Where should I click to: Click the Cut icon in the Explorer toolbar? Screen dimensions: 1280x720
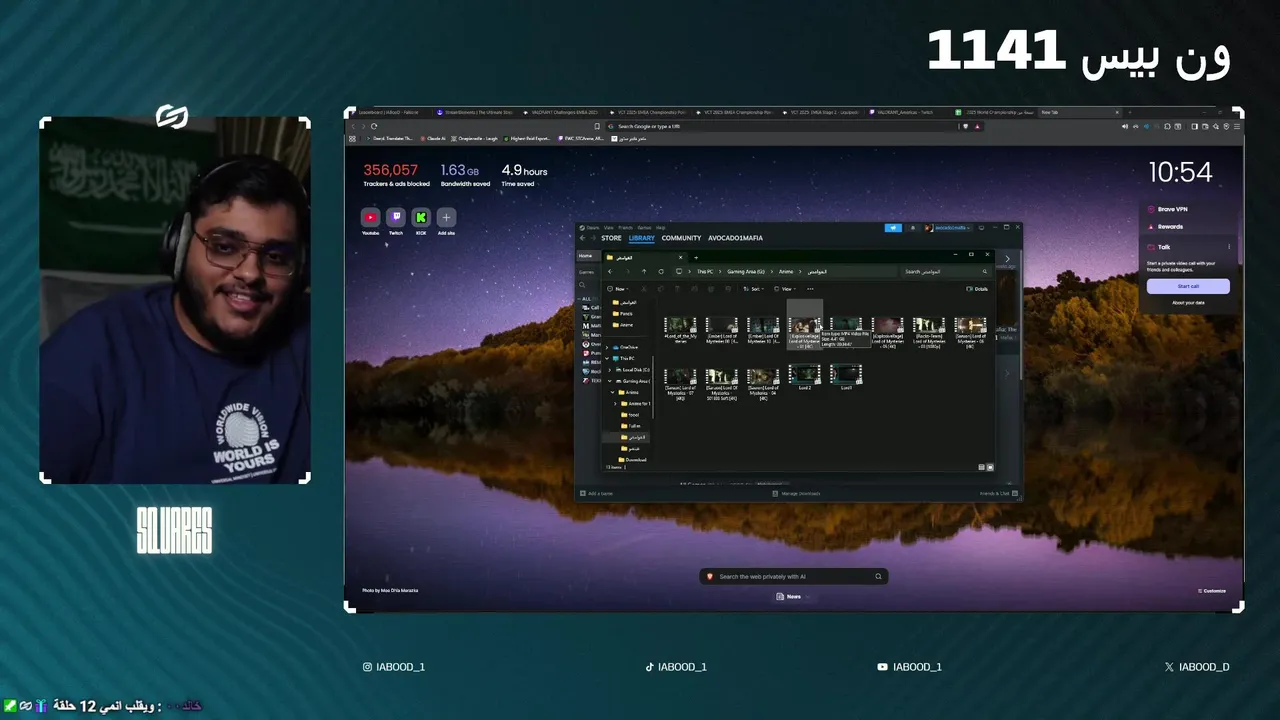click(x=644, y=289)
